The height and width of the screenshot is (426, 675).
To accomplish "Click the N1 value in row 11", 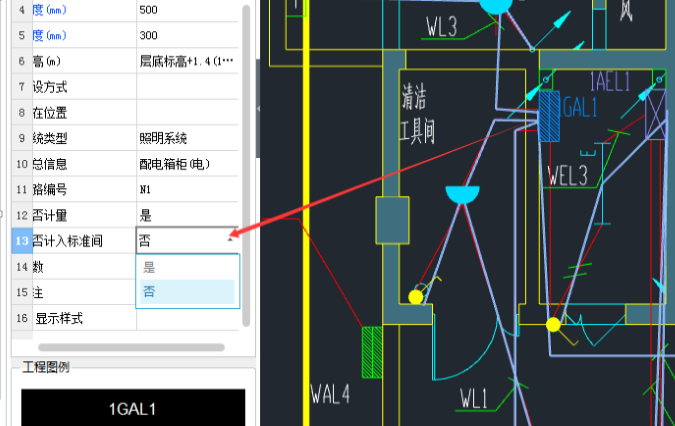I will (x=187, y=189).
